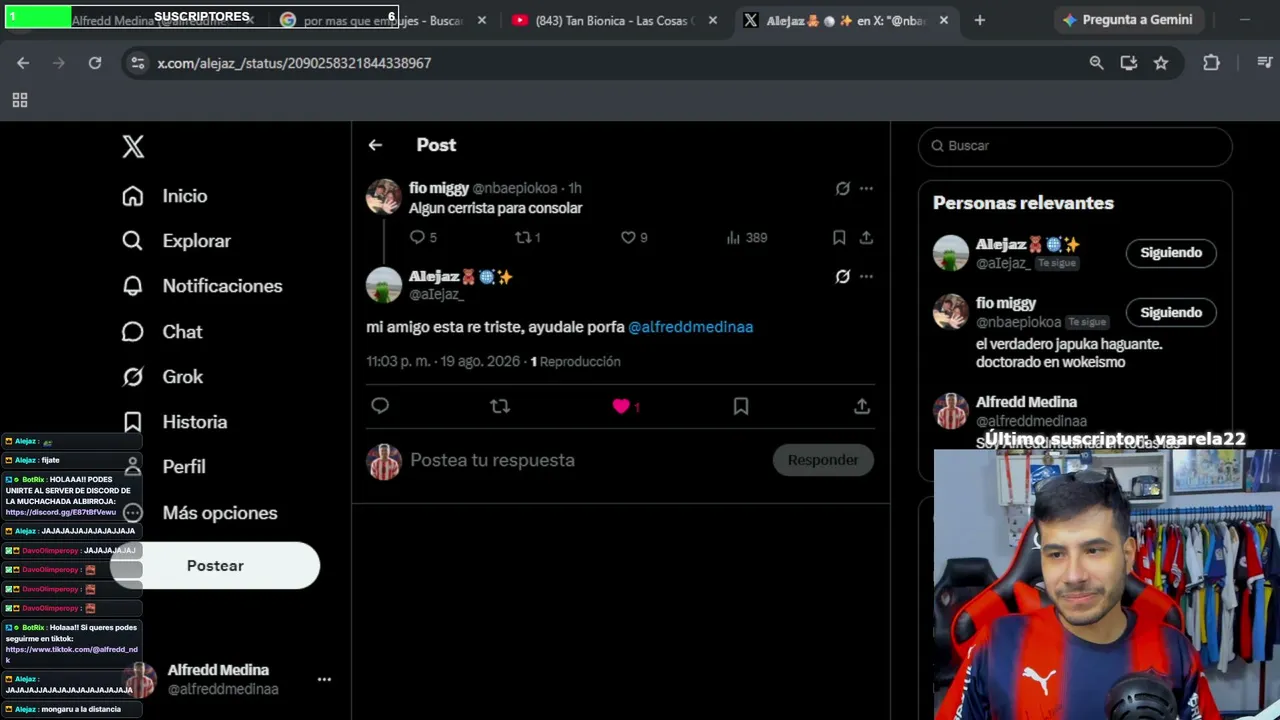Viewport: 1280px width, 720px height.
Task: Like fio miggy's post with 9 likes
Action: (x=628, y=237)
